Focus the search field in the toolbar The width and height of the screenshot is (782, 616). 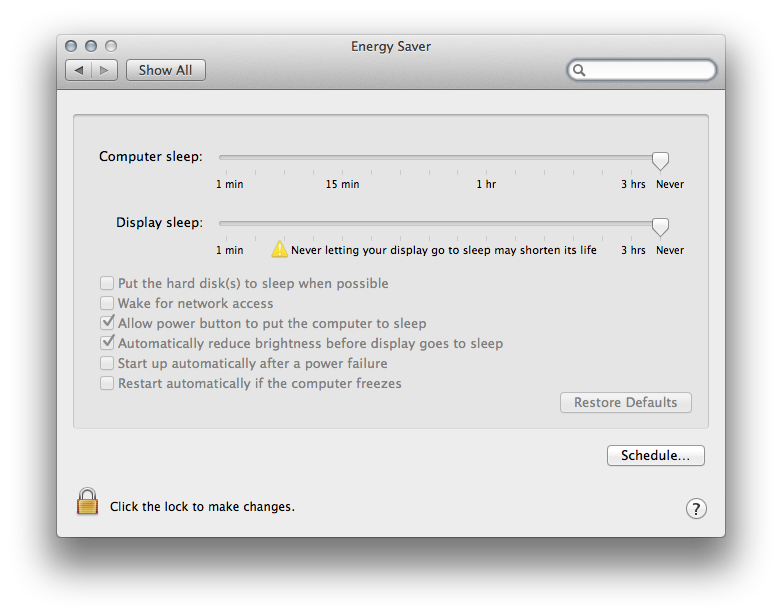pyautogui.click(x=641, y=70)
